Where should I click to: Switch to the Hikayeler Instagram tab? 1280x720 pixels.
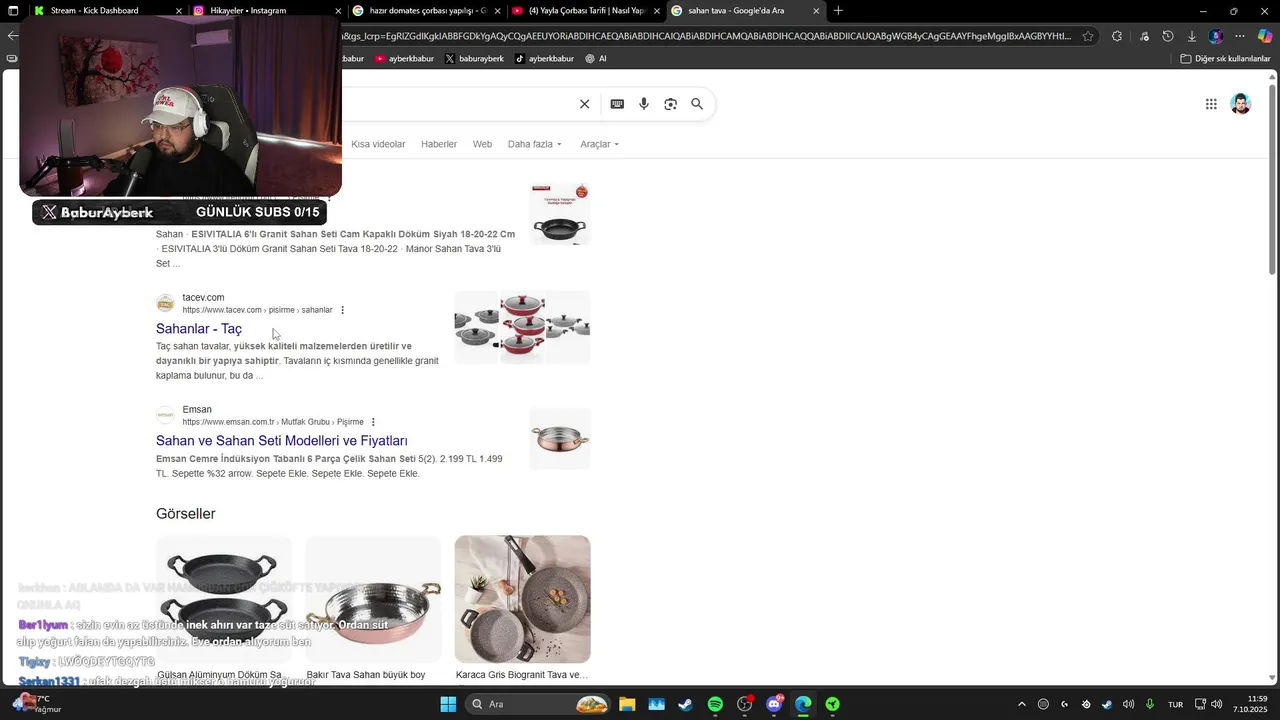pos(266,10)
